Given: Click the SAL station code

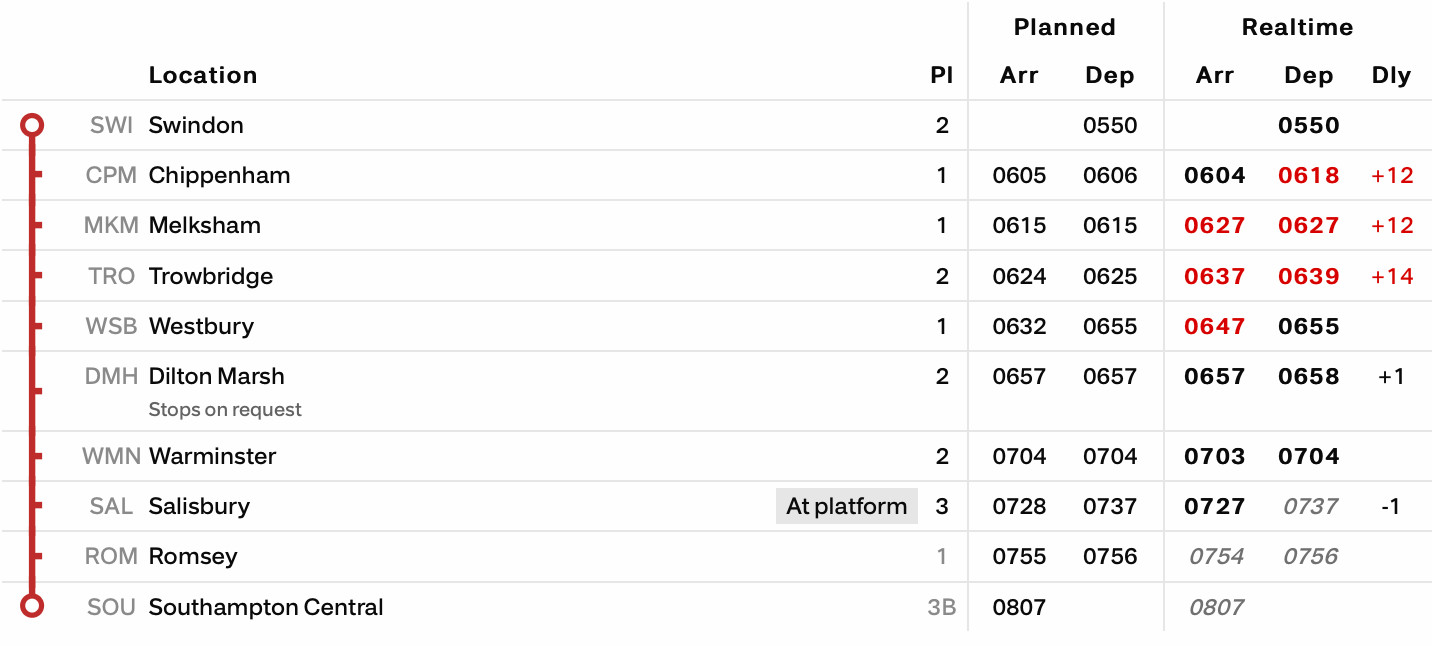Looking at the screenshot, I should (x=111, y=506).
